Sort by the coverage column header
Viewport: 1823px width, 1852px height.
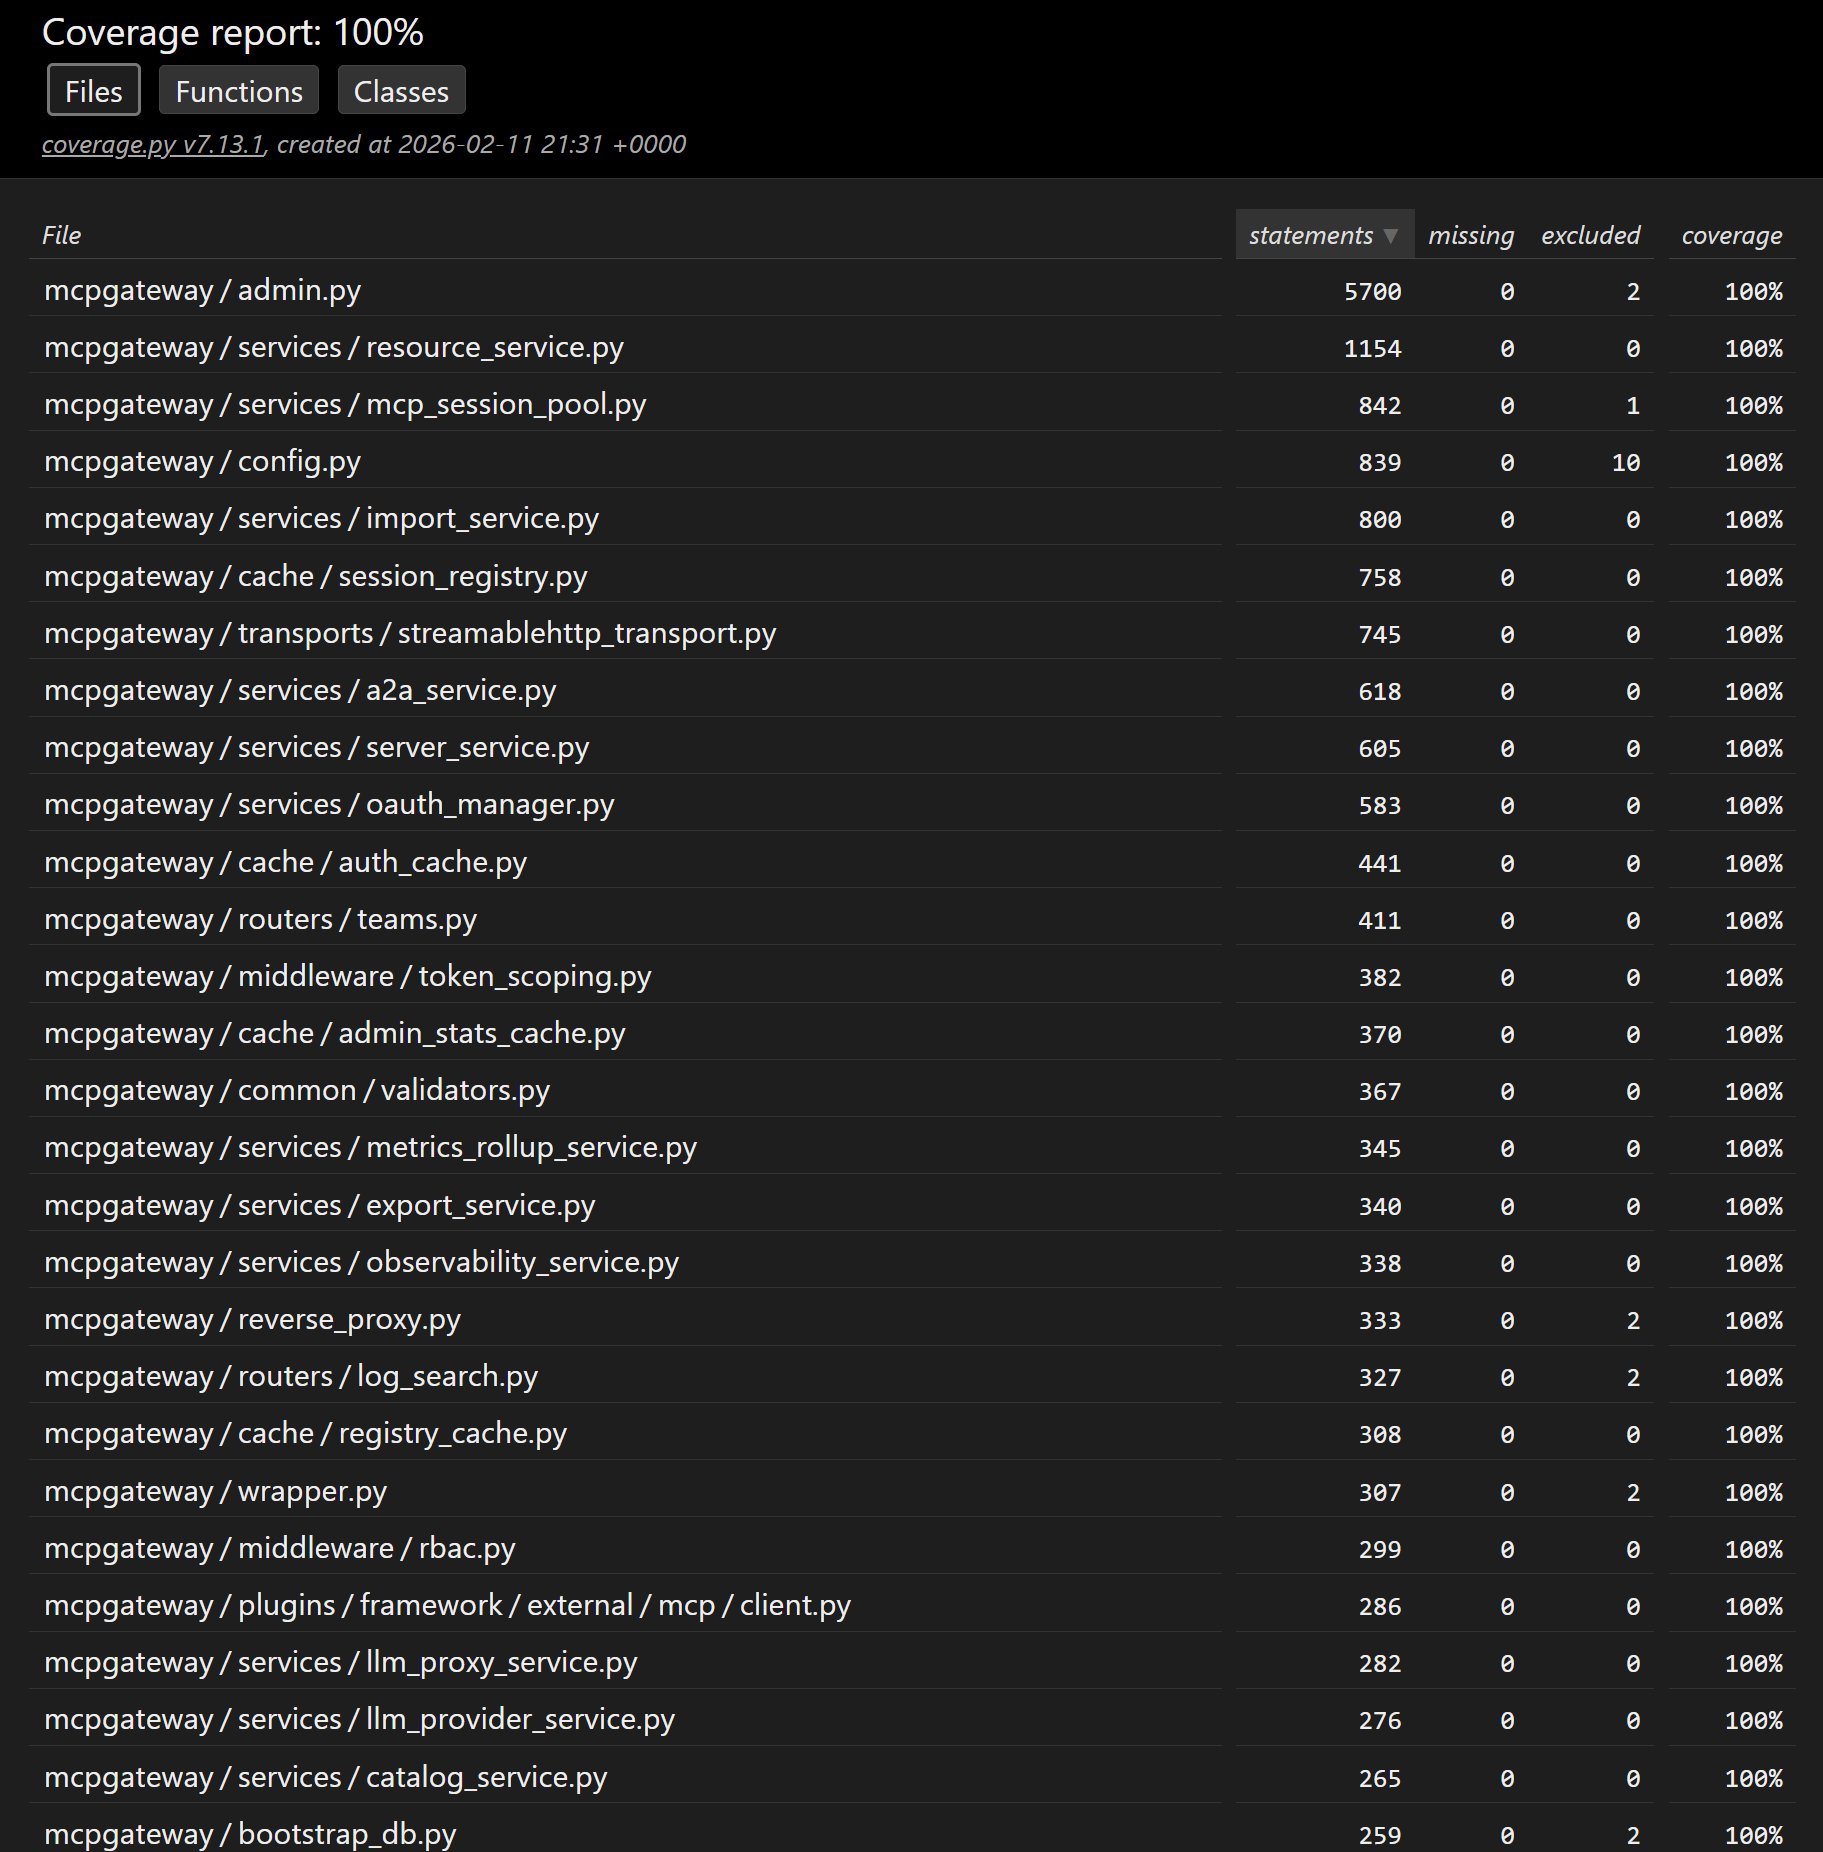click(1731, 236)
